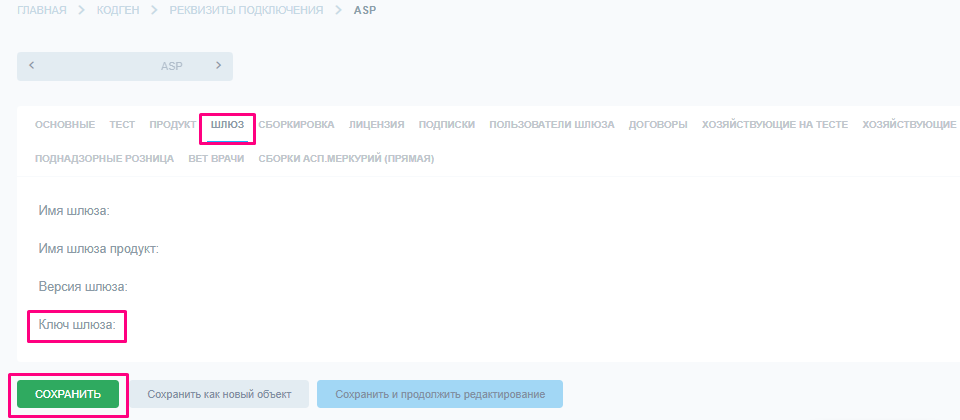Open ХОЗЯЙСТВУЮЩИЕ НА ТЕСТЕ tab

[775, 124]
